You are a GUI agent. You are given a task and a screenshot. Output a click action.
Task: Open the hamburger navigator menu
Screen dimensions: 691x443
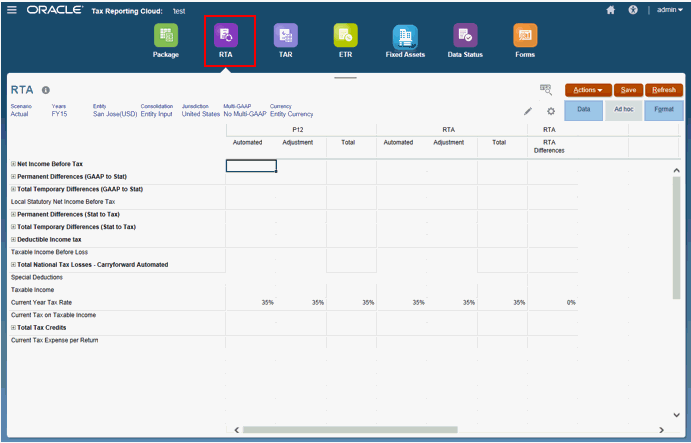(x=12, y=10)
